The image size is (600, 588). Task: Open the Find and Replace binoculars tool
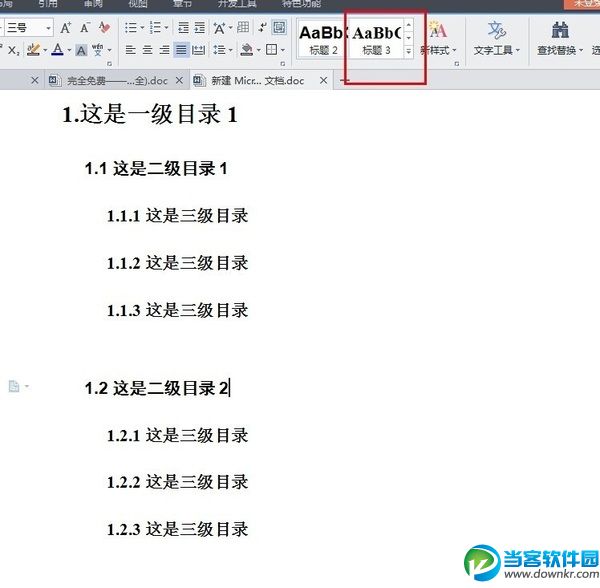coord(560,38)
